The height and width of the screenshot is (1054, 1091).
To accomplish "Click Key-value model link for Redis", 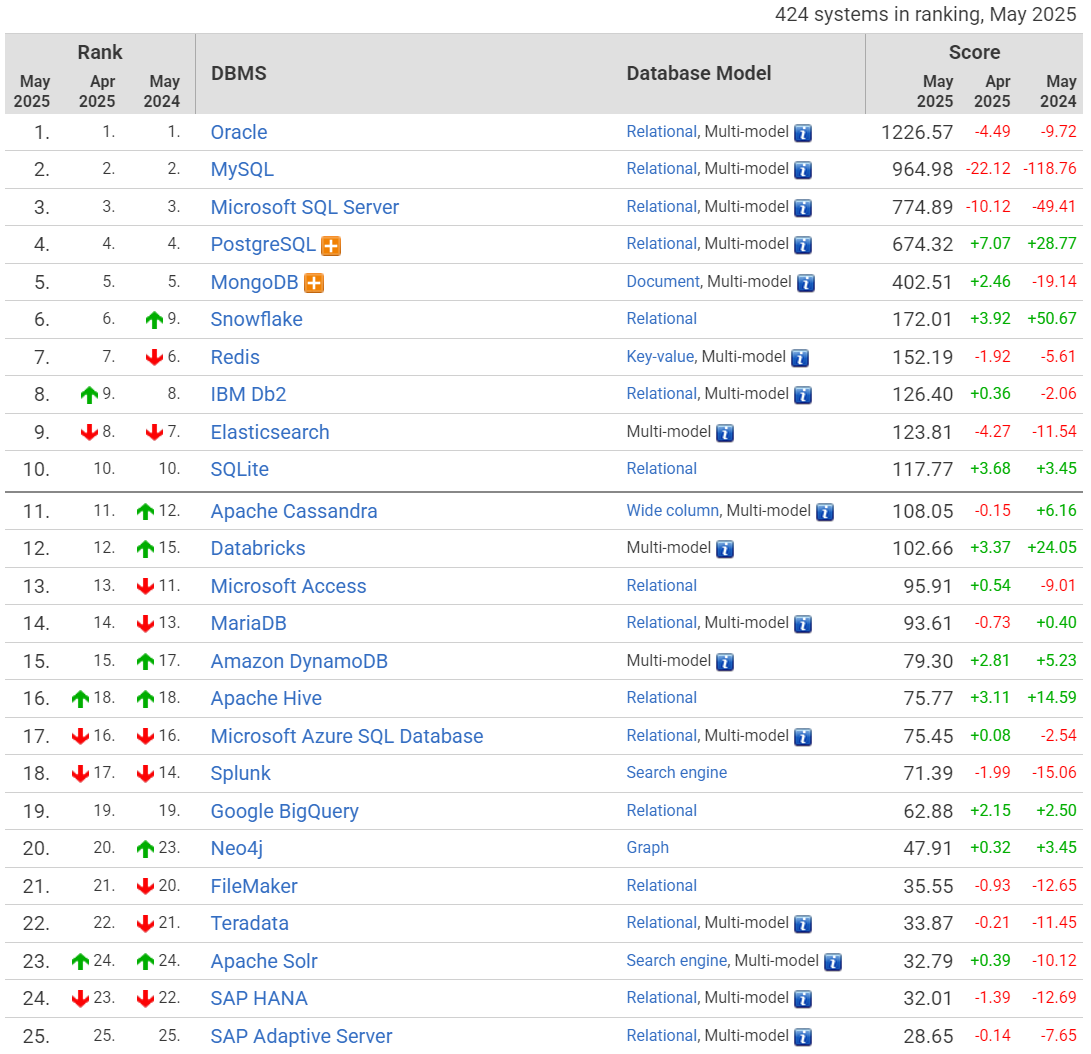I will [660, 357].
